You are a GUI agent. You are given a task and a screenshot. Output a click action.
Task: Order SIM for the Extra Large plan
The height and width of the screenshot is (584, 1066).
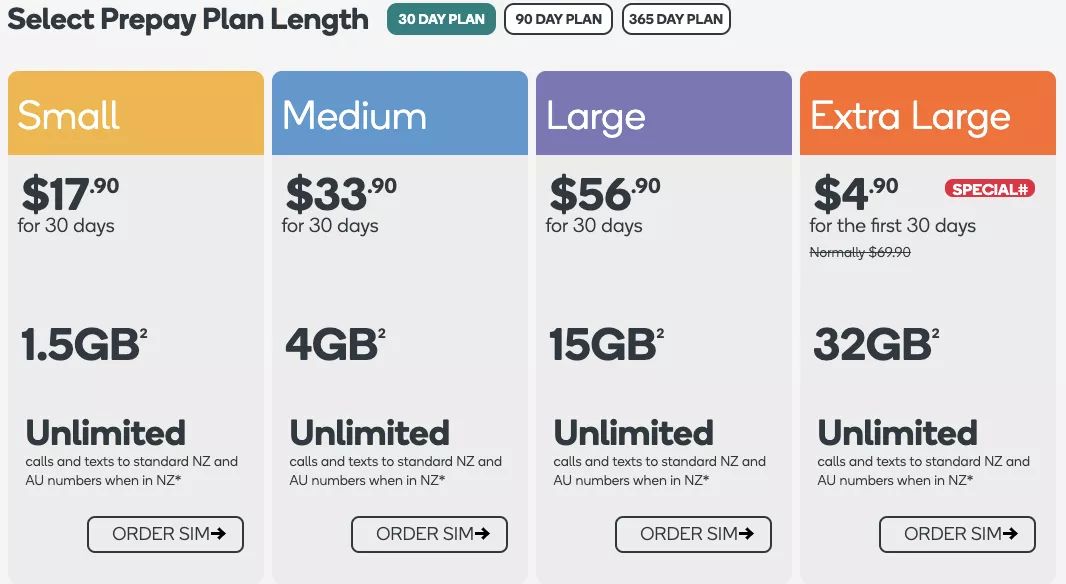(958, 534)
